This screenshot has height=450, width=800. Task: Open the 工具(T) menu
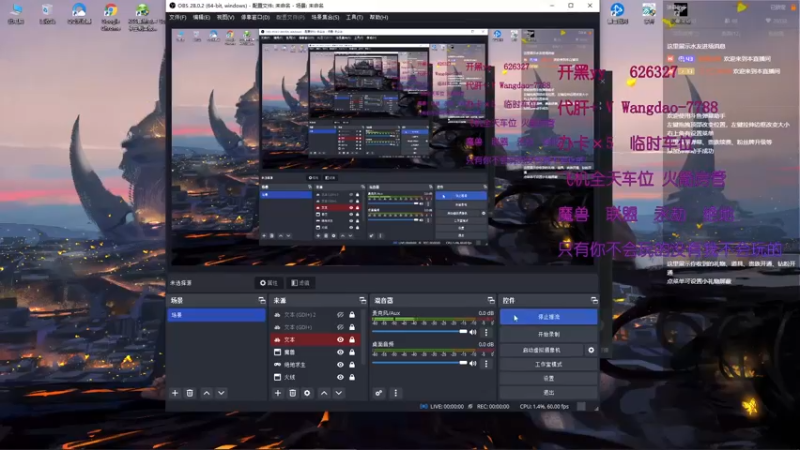pos(354,17)
